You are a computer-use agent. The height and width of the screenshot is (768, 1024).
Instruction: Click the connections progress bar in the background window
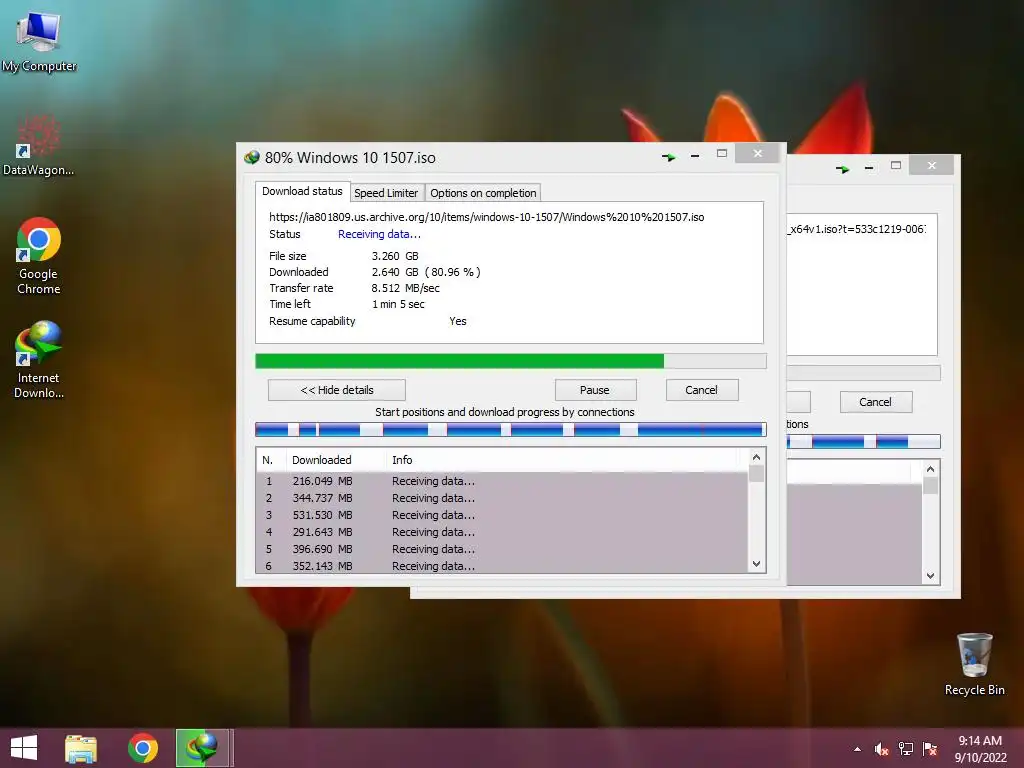click(x=863, y=441)
